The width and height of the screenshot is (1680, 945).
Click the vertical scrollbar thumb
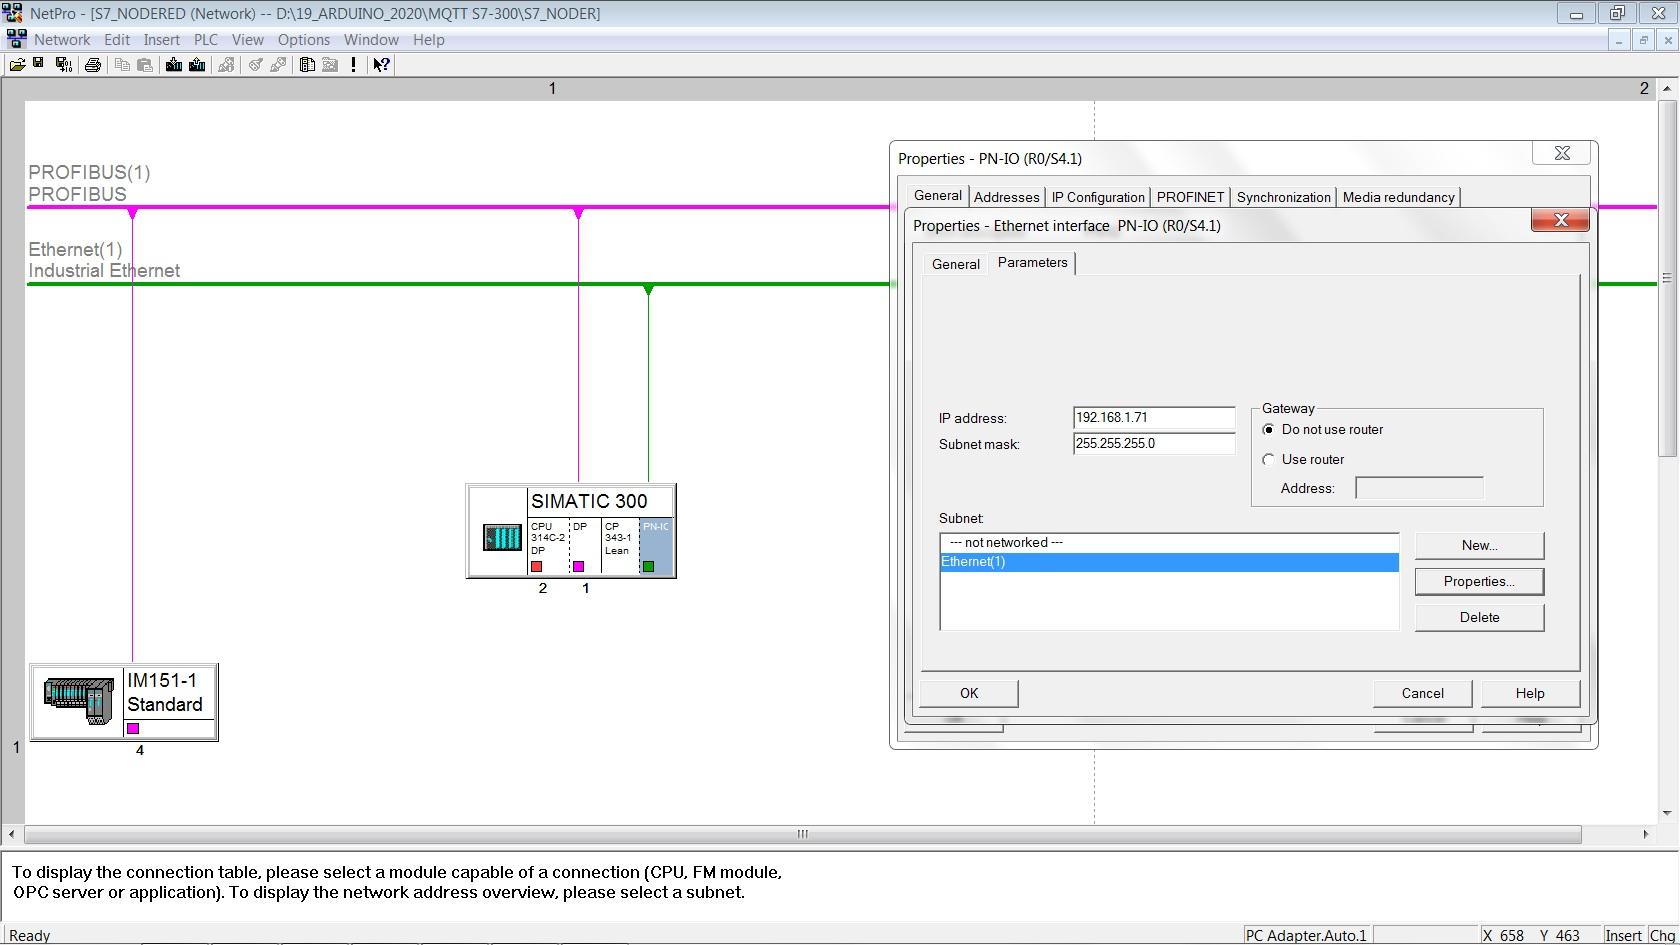tap(1666, 278)
